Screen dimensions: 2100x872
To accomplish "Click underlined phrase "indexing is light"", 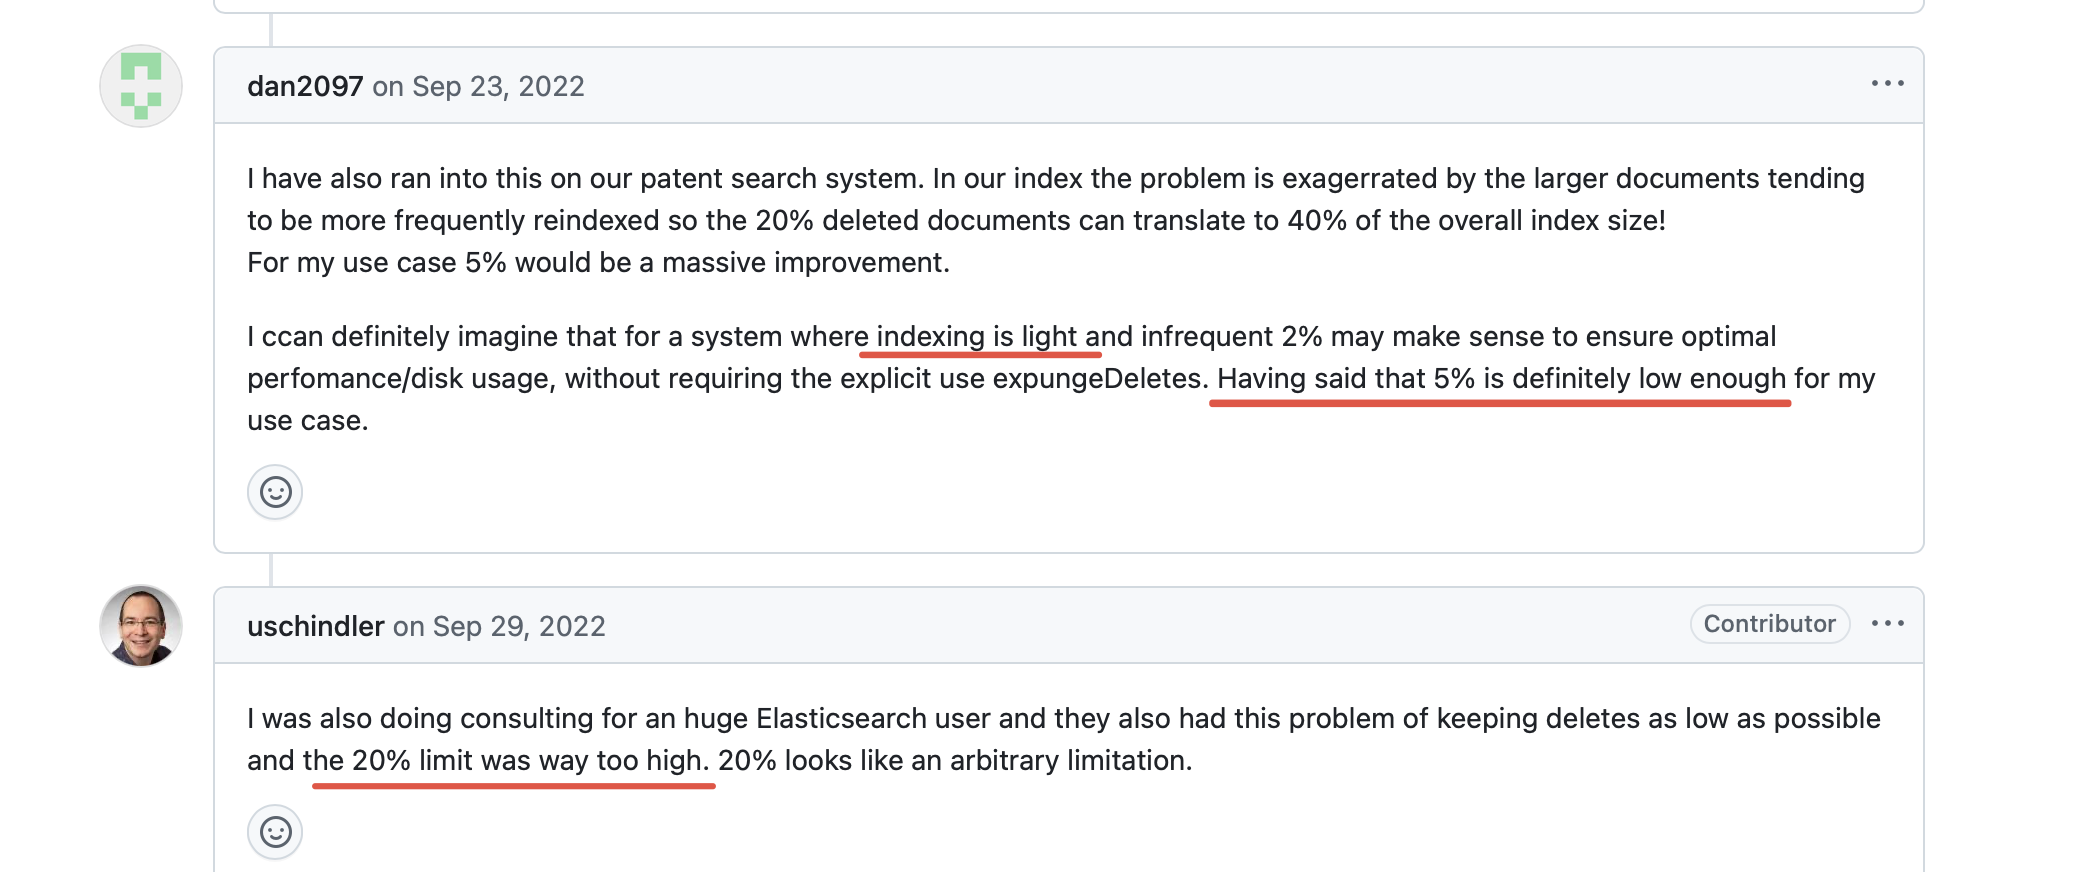I will (976, 337).
